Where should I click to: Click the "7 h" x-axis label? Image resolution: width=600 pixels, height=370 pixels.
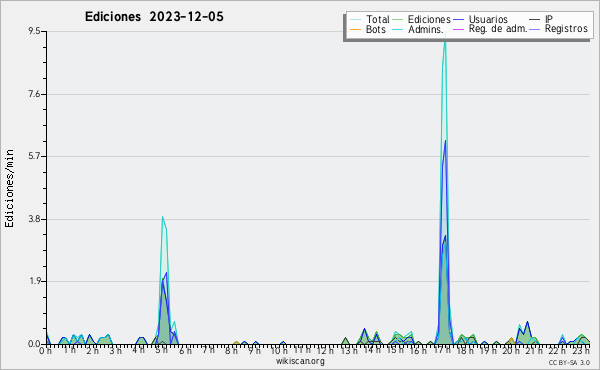tap(208, 350)
